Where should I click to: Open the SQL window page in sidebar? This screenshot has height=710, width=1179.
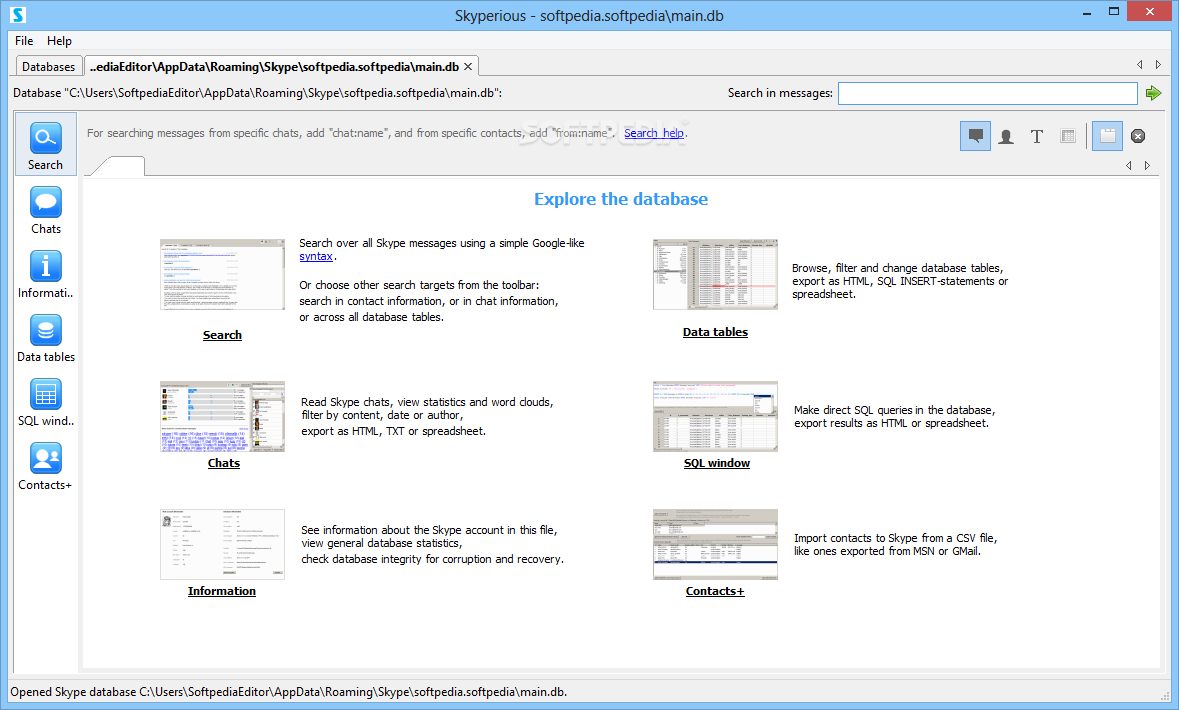pyautogui.click(x=46, y=402)
